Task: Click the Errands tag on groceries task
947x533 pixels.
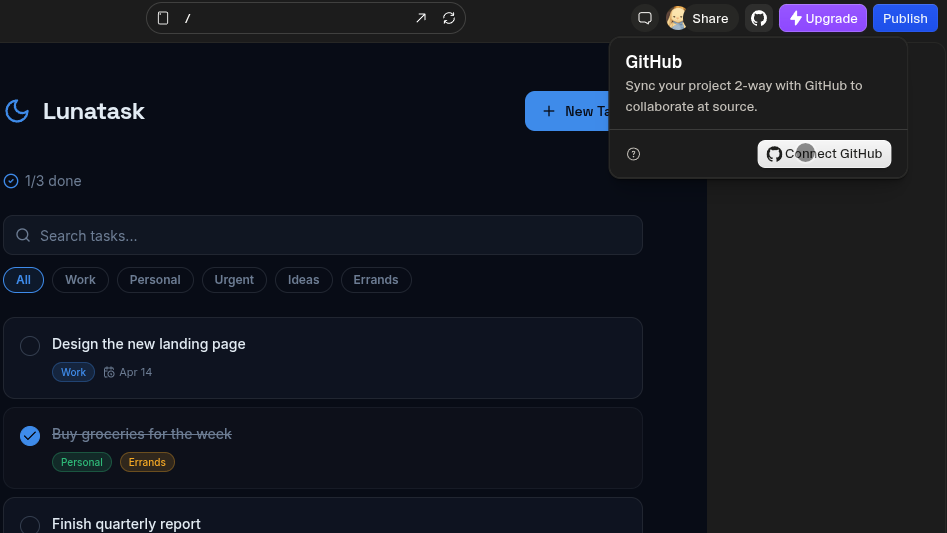Action: point(147,462)
